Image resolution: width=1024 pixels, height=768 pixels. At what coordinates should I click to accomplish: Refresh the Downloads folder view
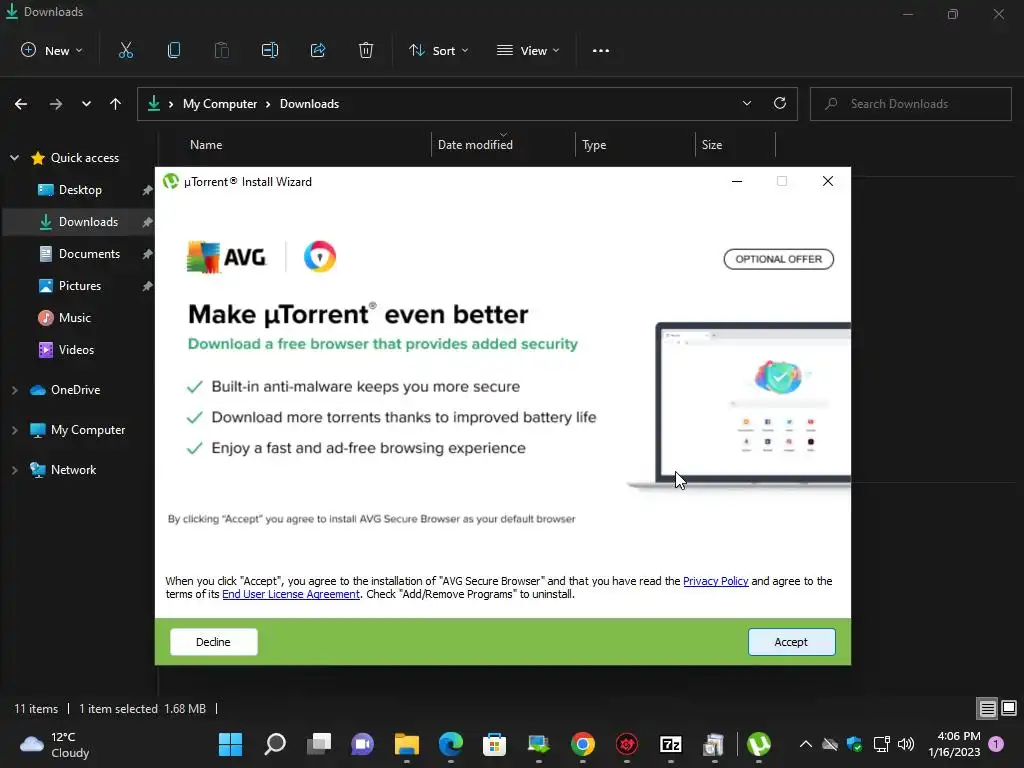[780, 103]
